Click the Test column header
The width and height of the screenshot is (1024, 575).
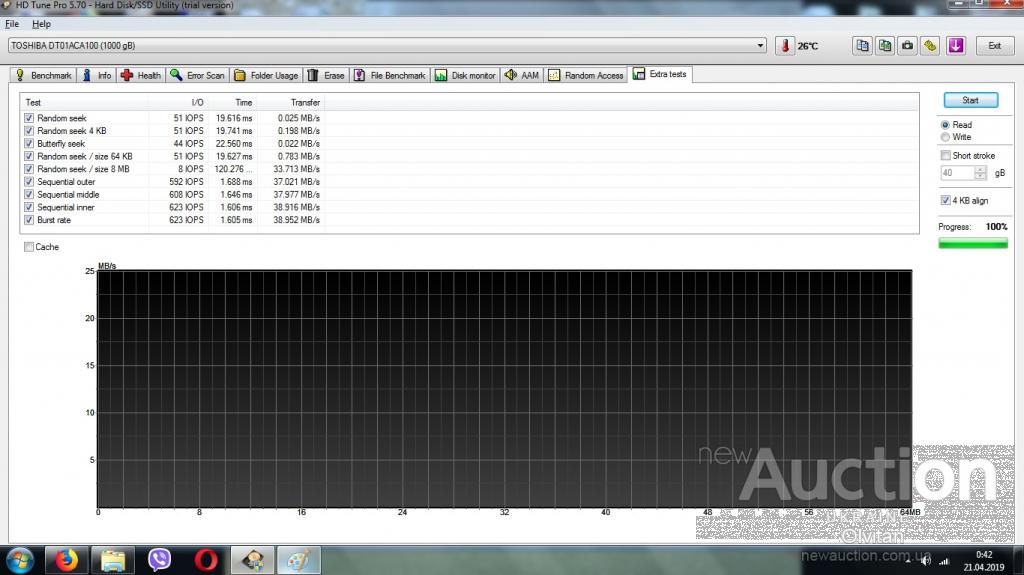(85, 103)
